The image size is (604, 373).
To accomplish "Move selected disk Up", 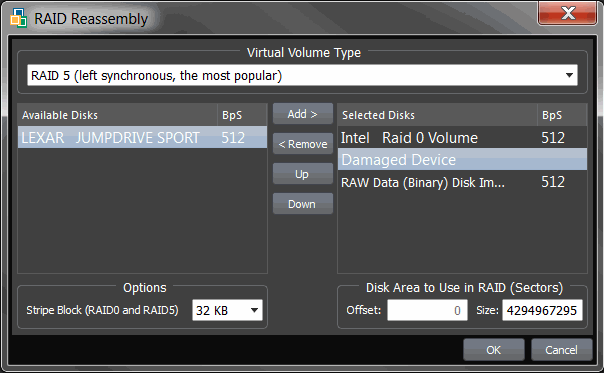I will coord(303,174).
